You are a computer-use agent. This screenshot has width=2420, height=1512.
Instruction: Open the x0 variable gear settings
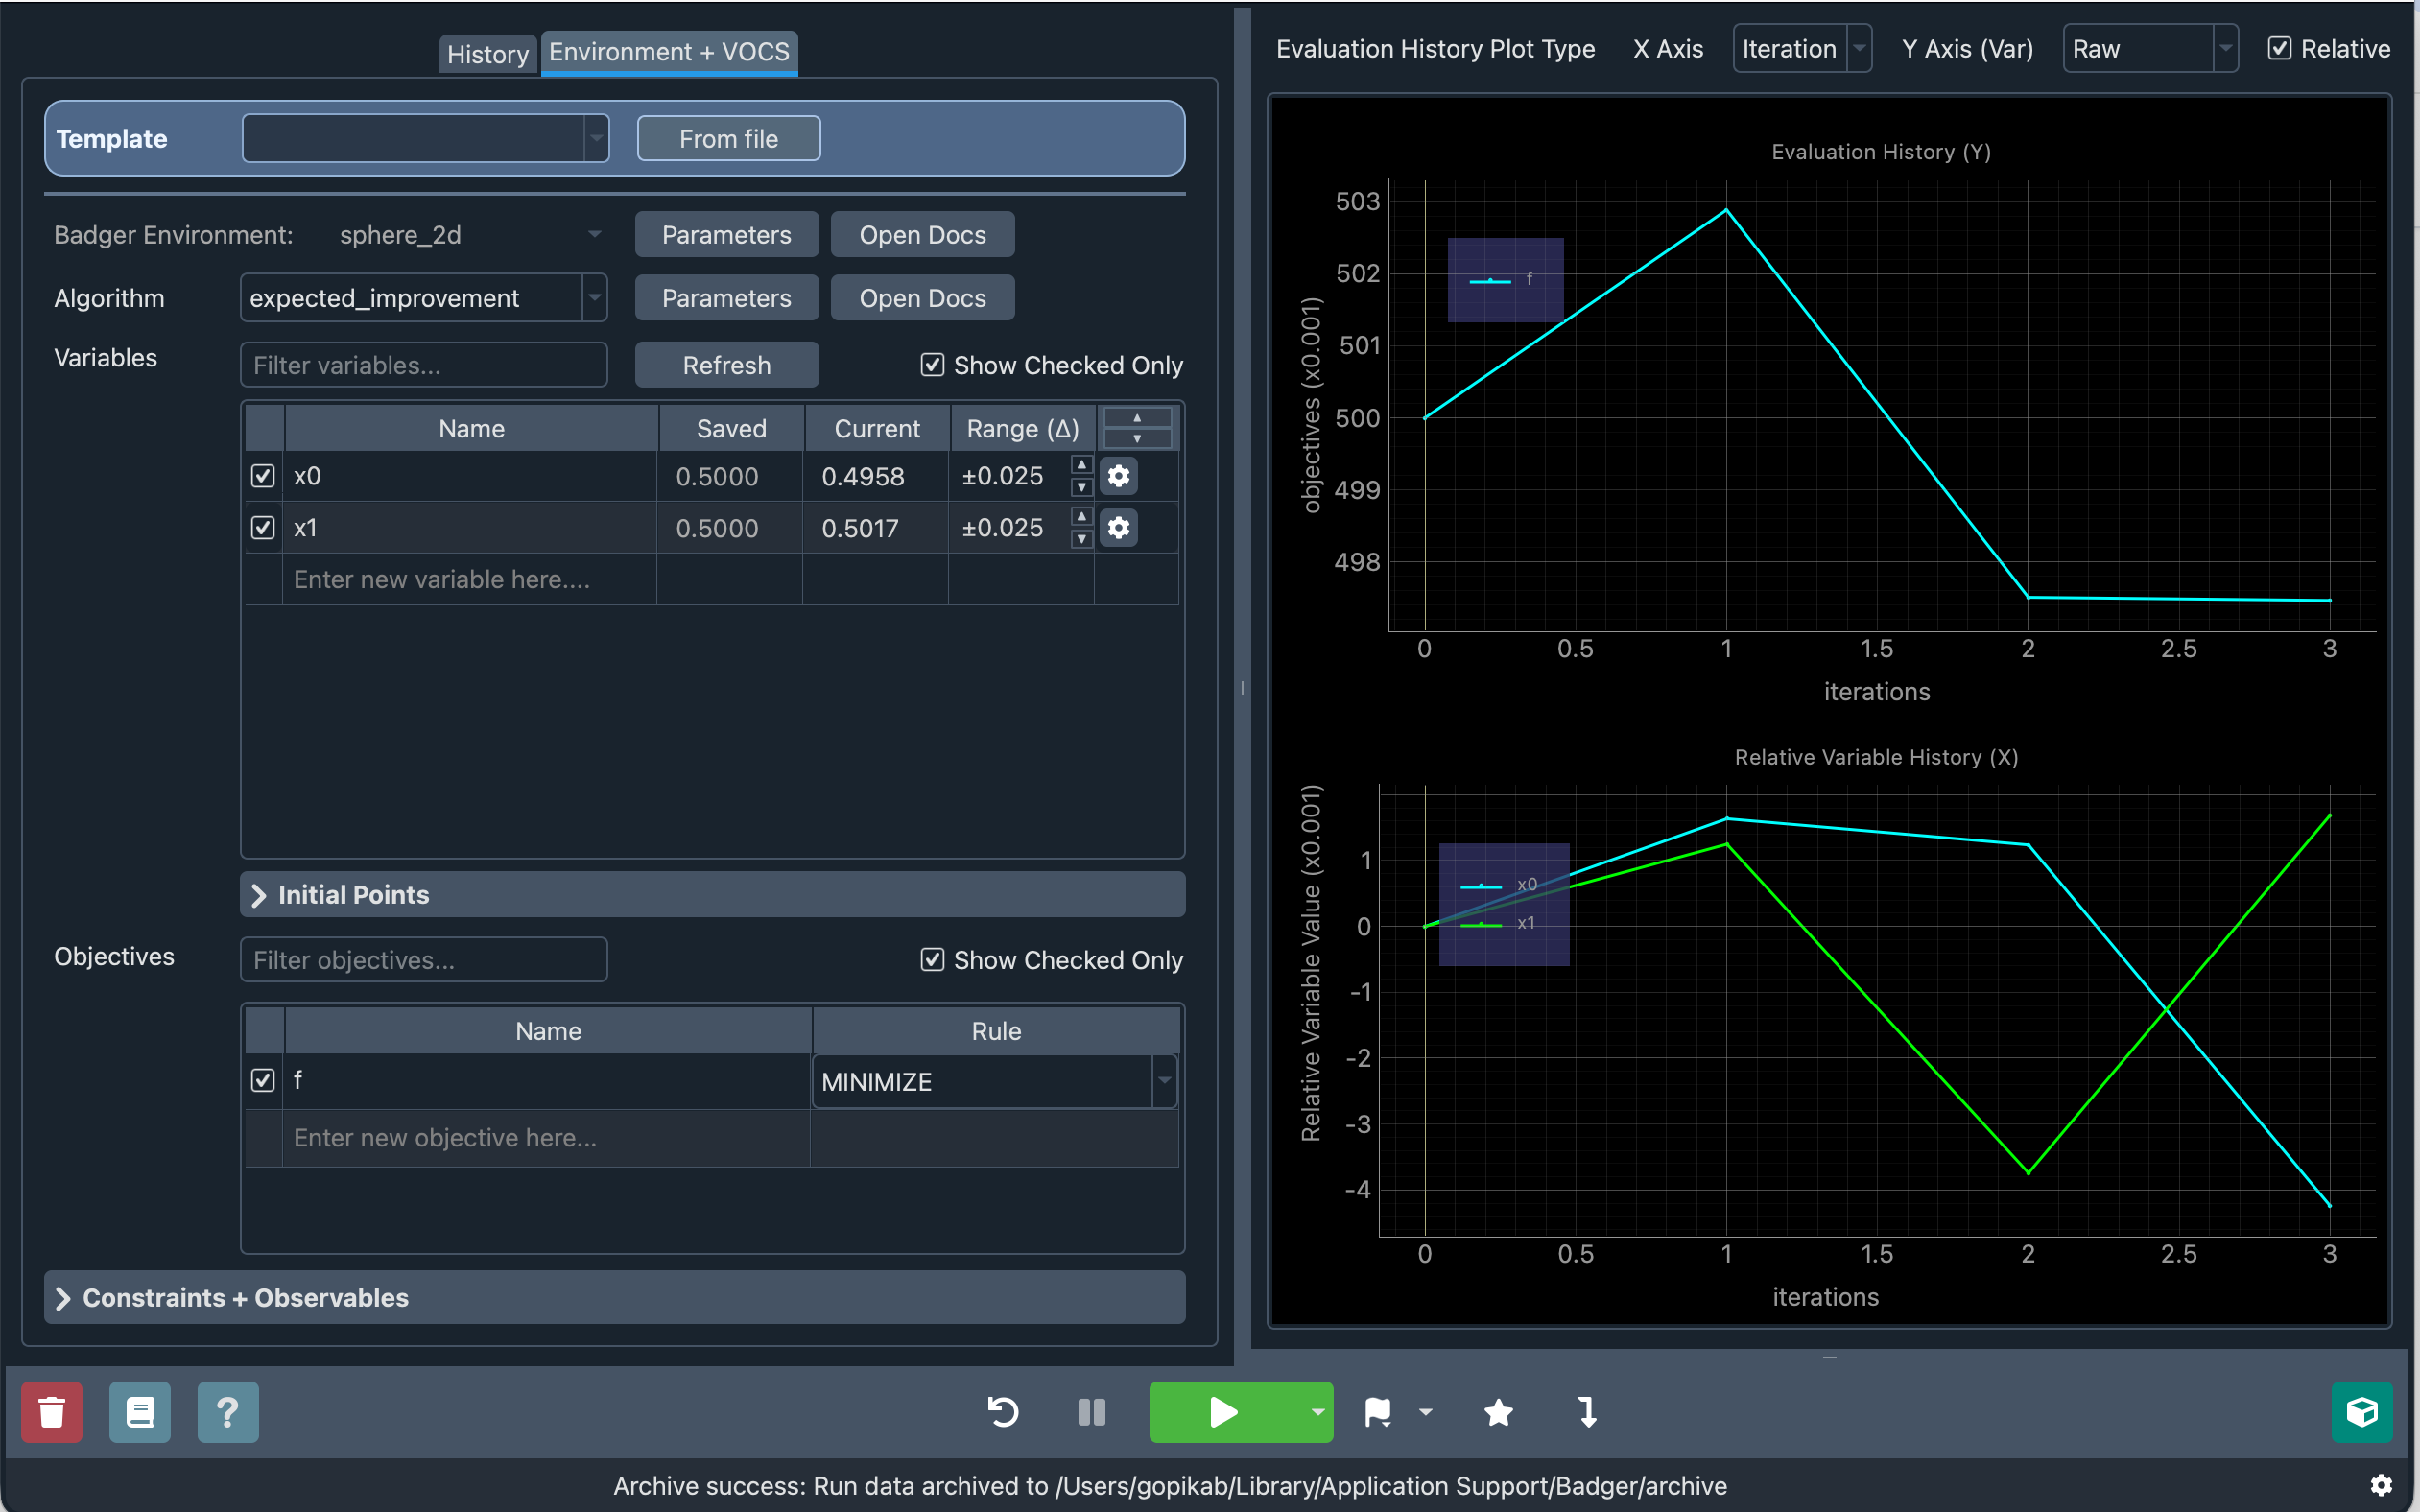[x=1118, y=476]
